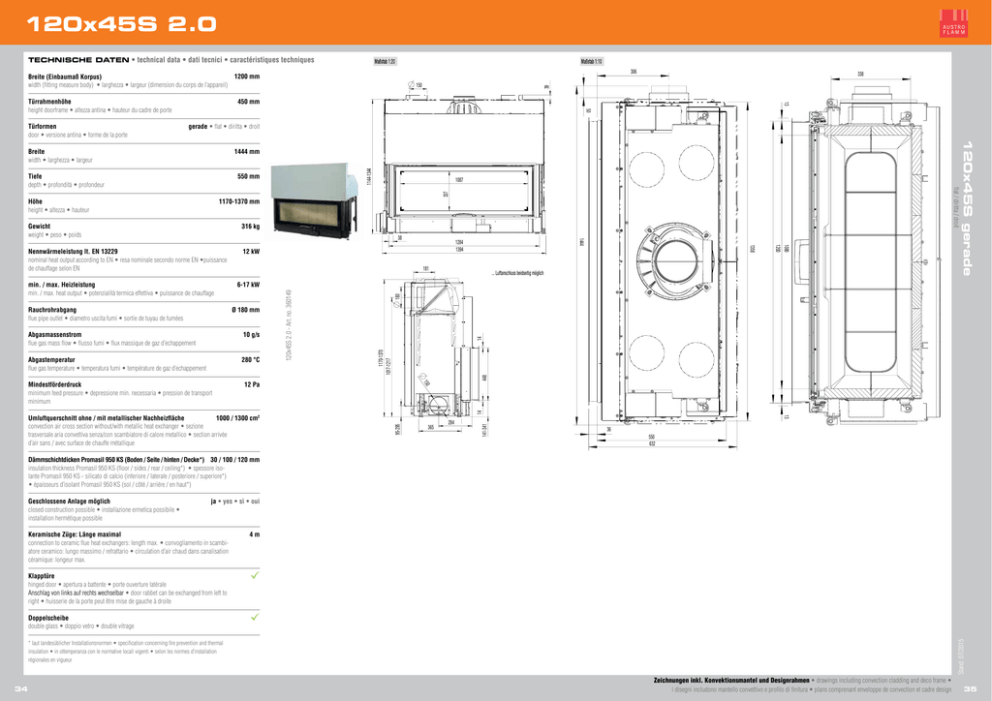The image size is (992, 701).
Task: Open the fireplace product photo thumbnail
Action: tap(319, 196)
